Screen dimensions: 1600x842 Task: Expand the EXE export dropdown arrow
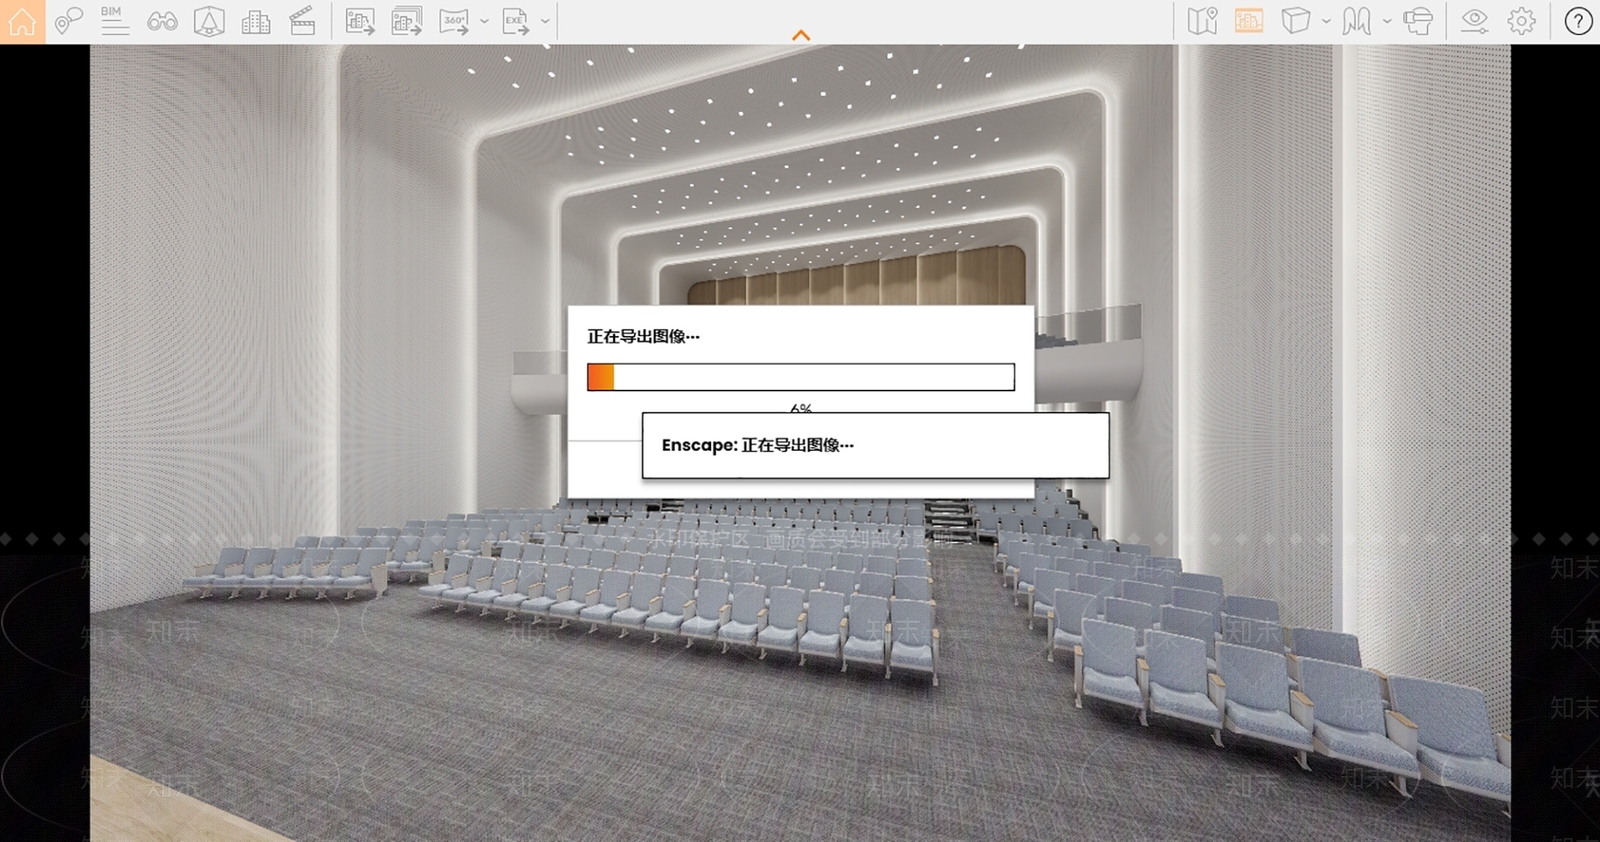[545, 21]
